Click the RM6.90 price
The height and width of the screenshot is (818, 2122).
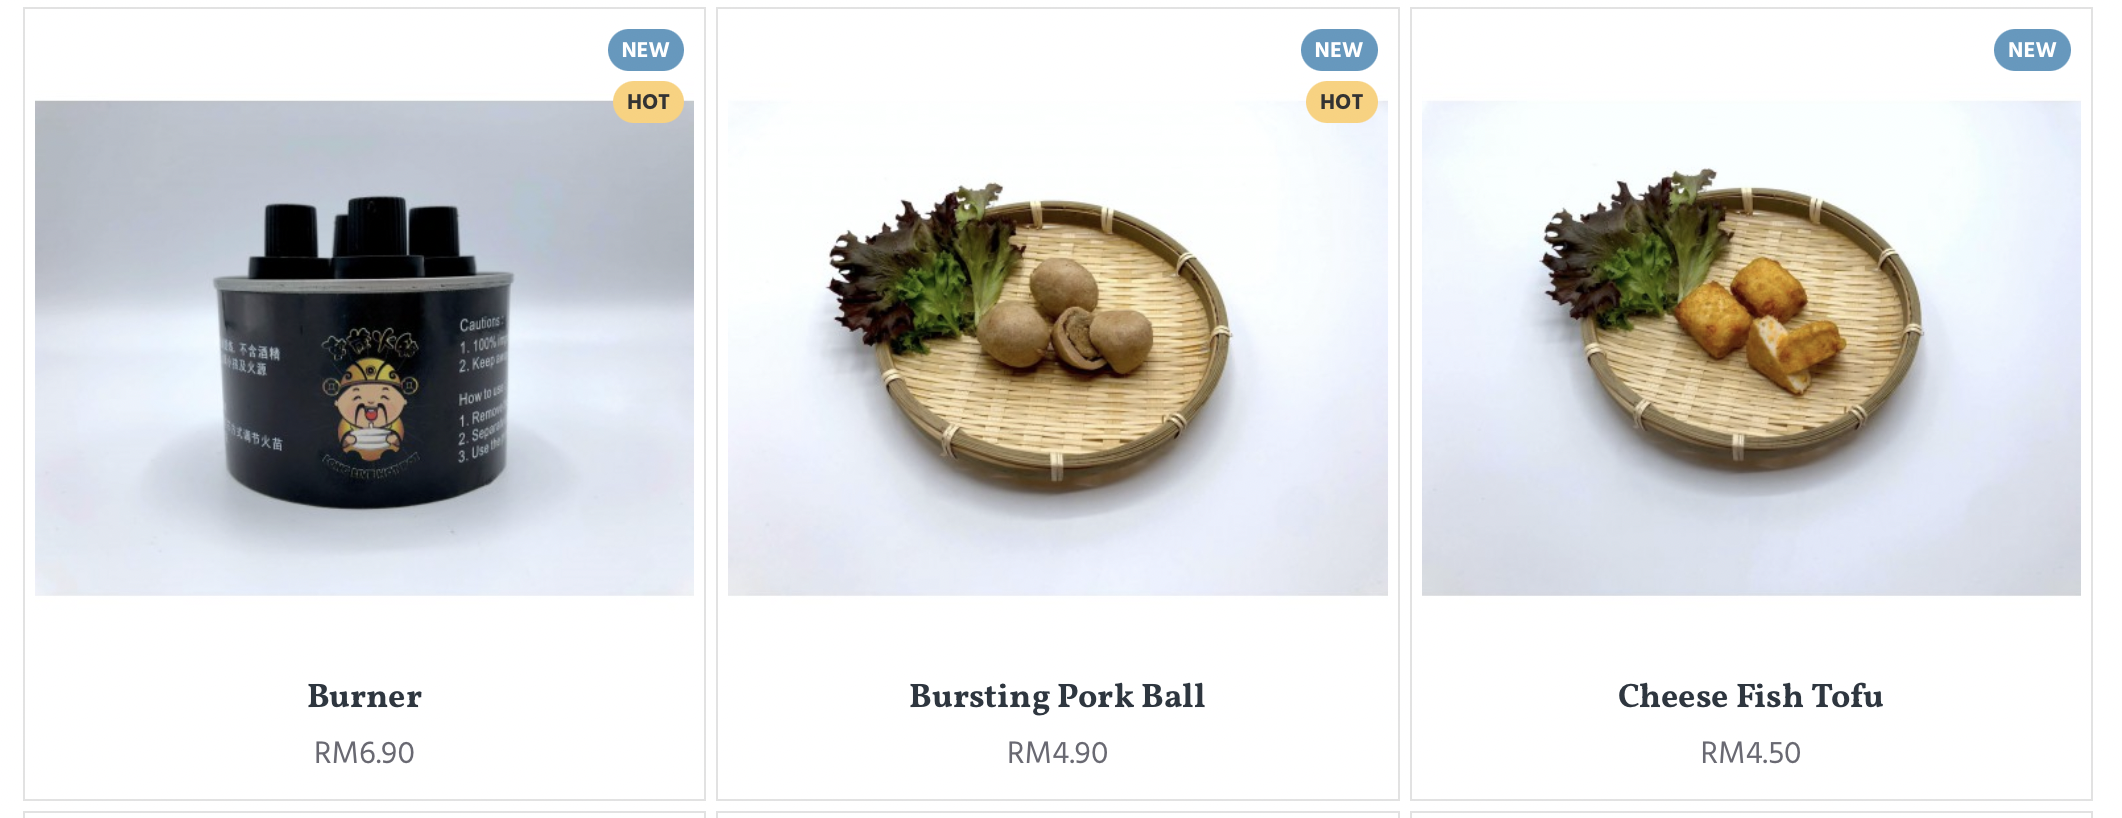(364, 753)
